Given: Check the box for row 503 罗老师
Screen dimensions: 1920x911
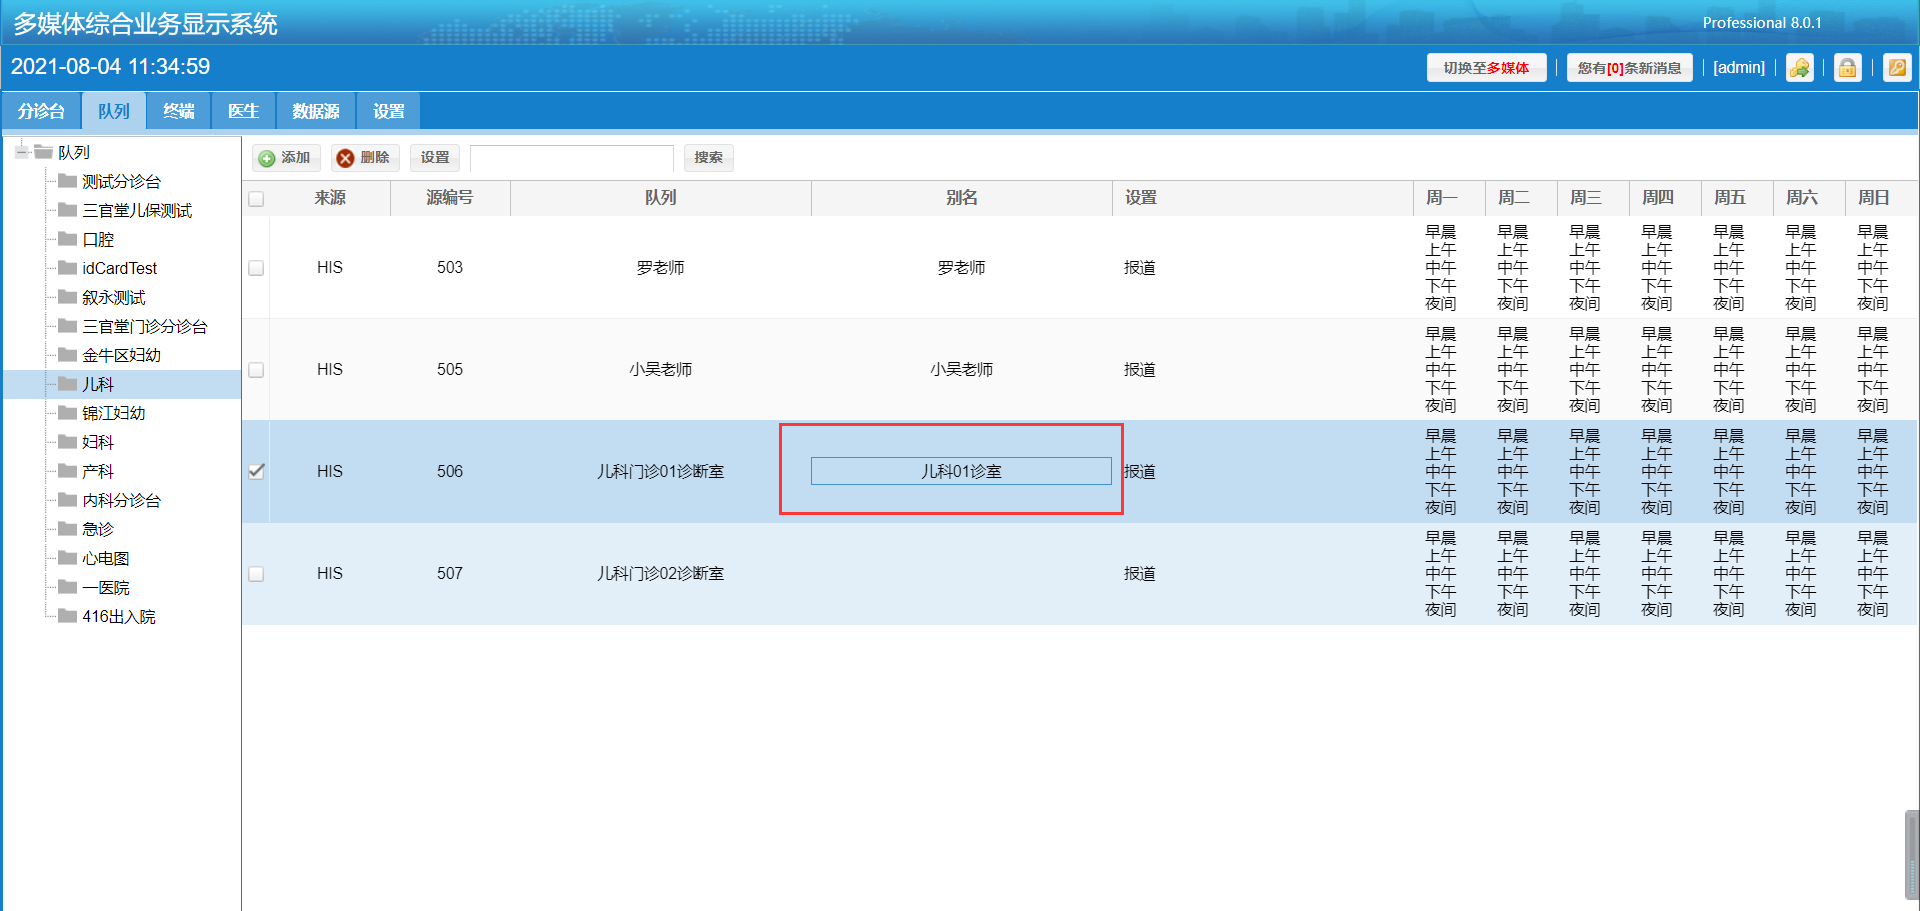Looking at the screenshot, I should click(256, 268).
